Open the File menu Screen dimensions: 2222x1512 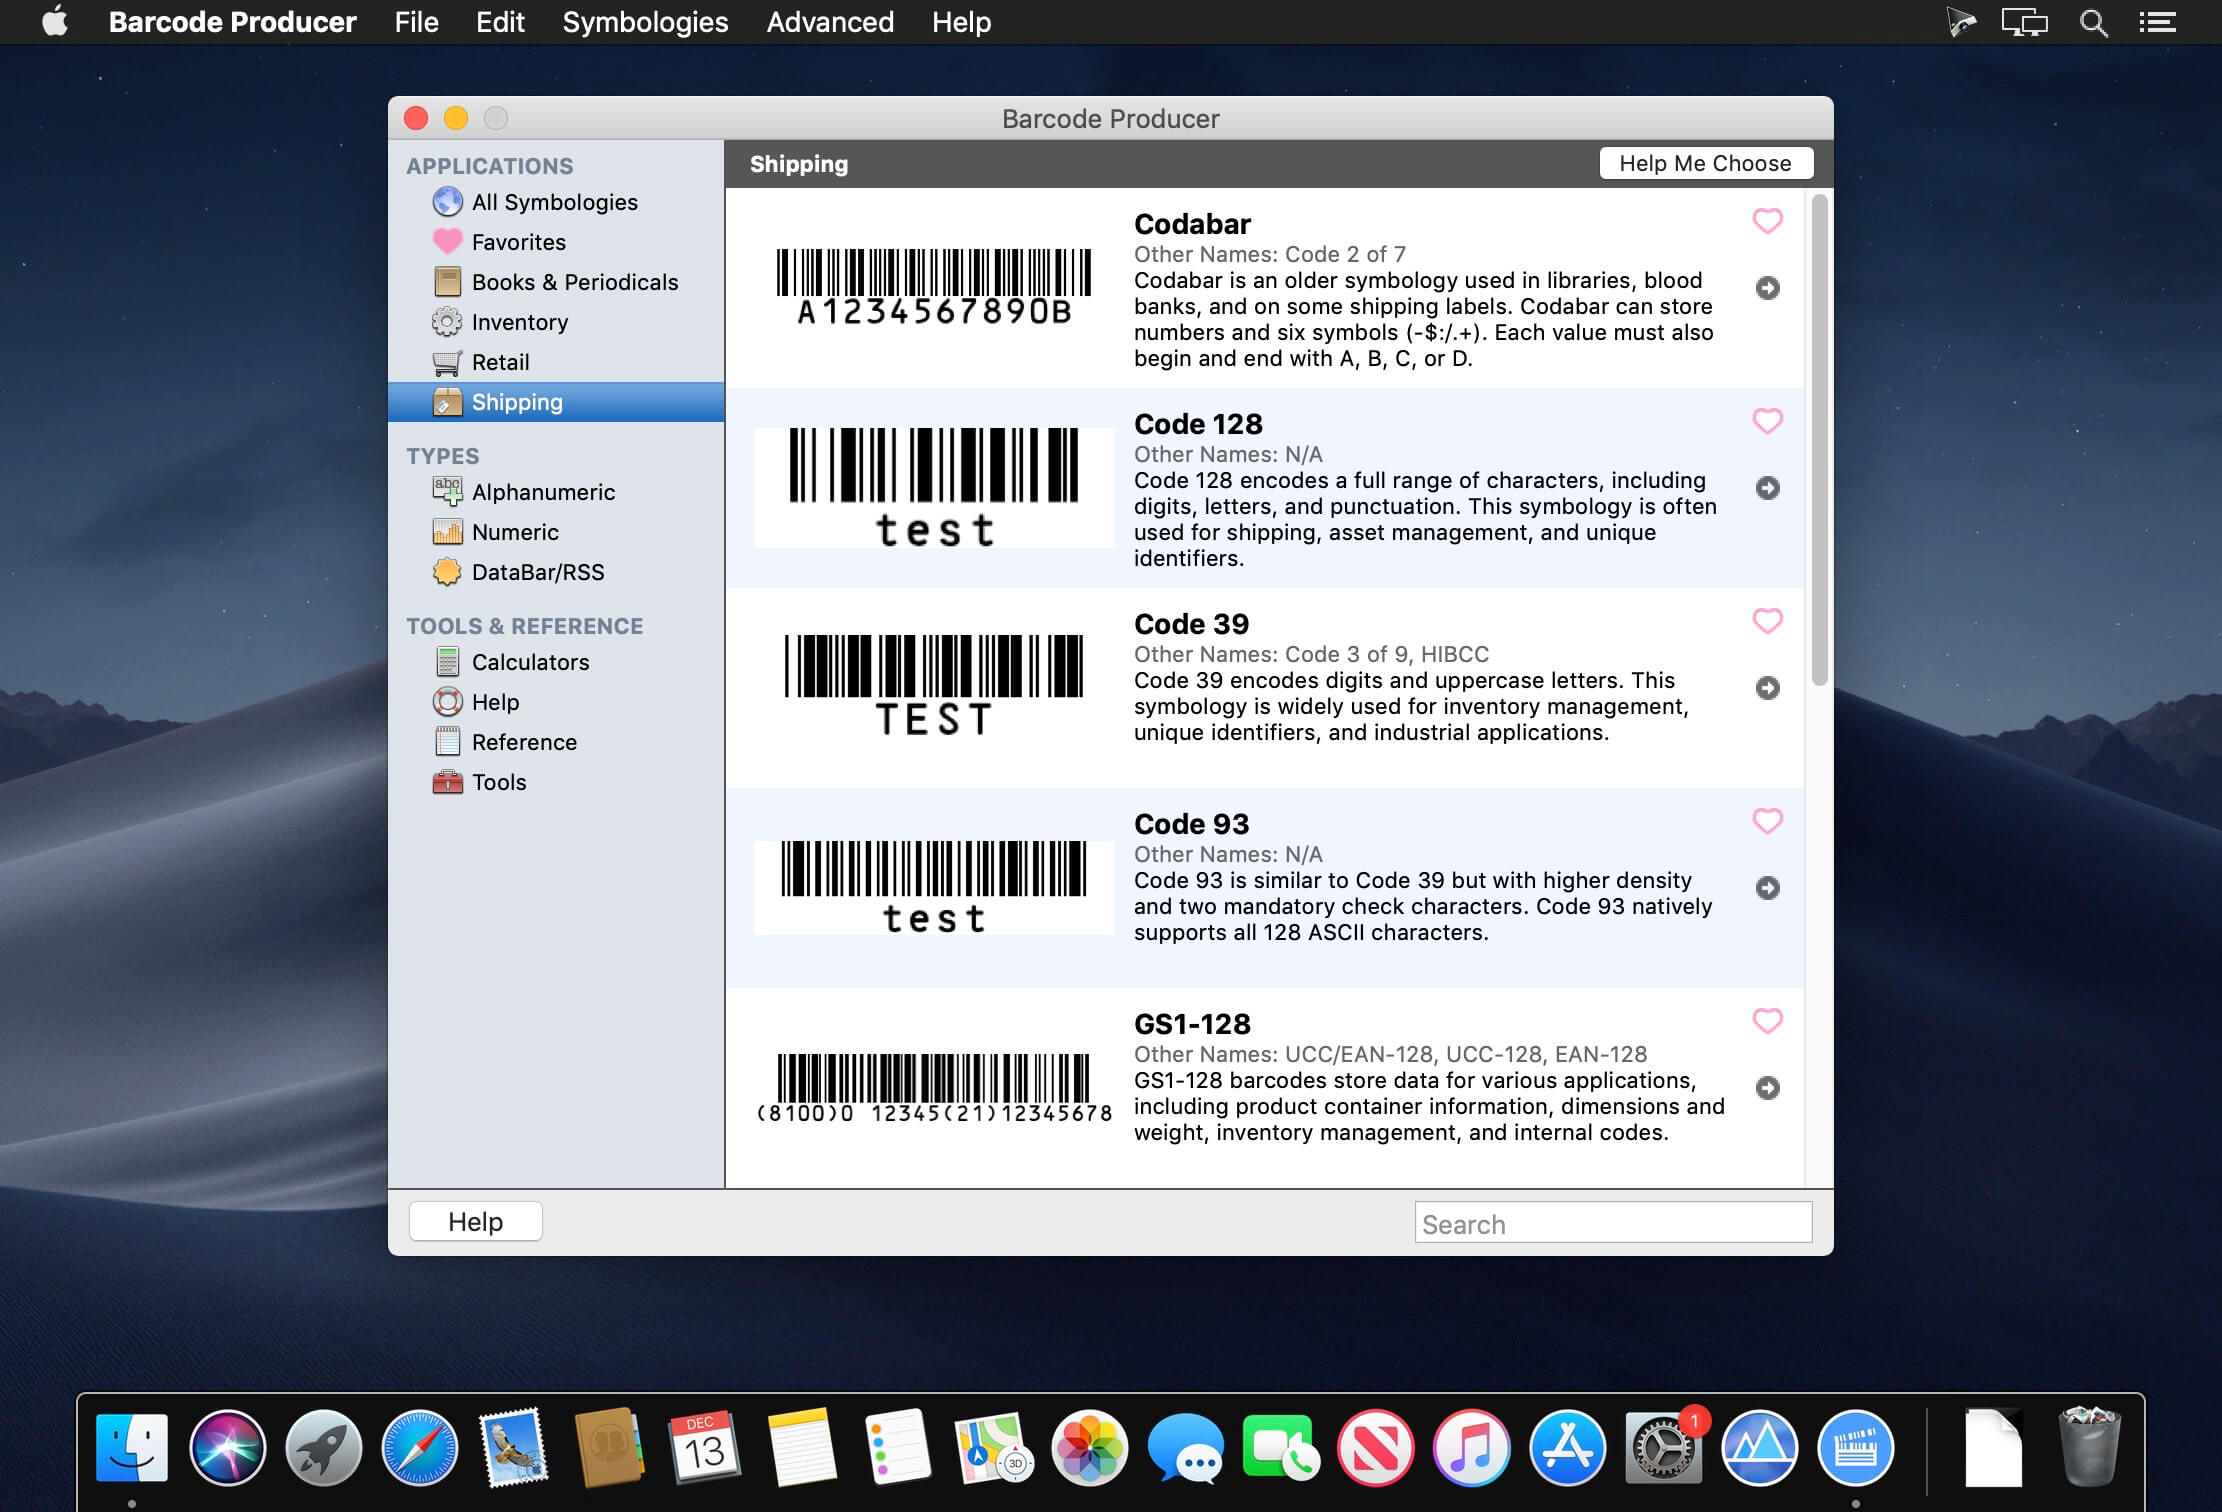click(416, 22)
